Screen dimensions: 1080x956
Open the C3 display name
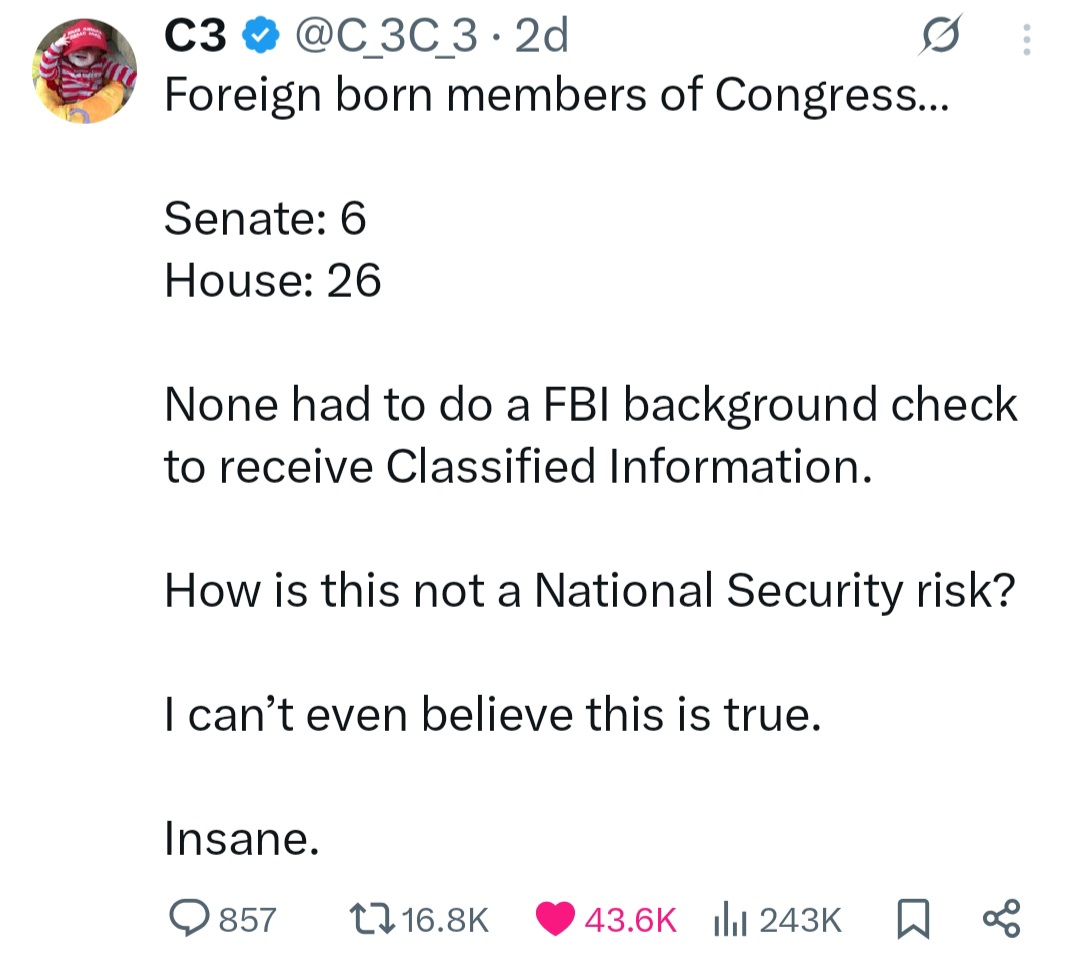point(196,38)
